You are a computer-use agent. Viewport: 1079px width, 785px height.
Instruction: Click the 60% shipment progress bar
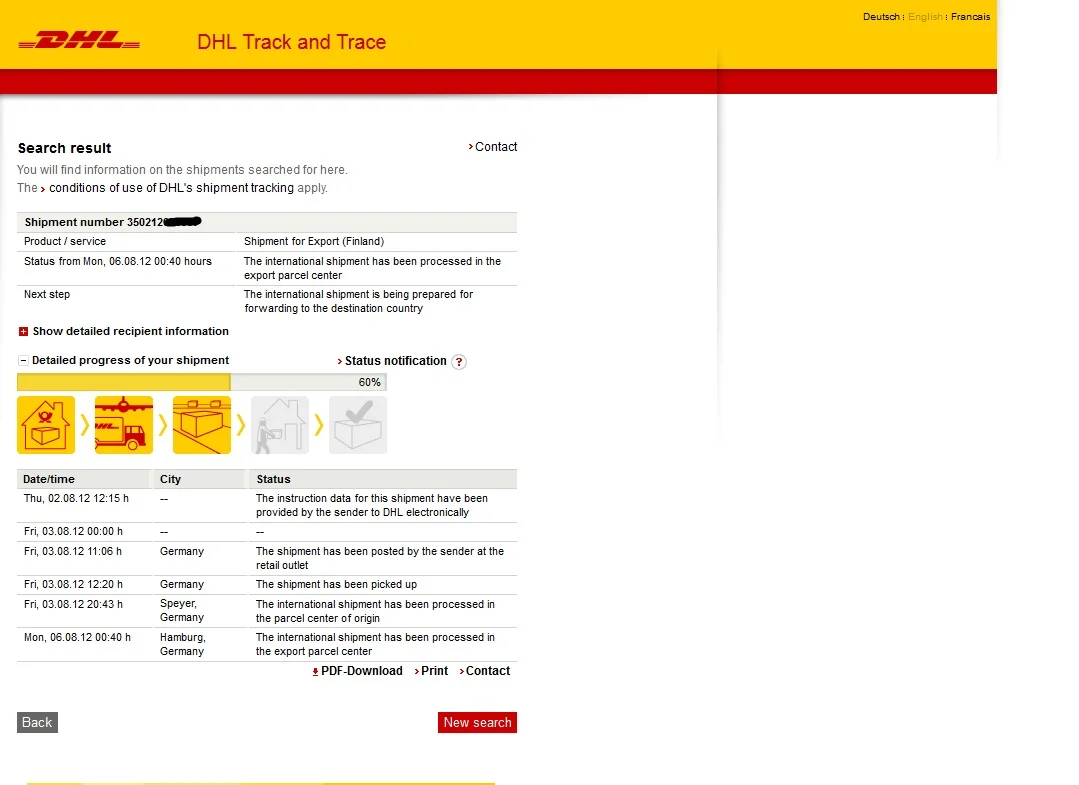[x=201, y=382]
